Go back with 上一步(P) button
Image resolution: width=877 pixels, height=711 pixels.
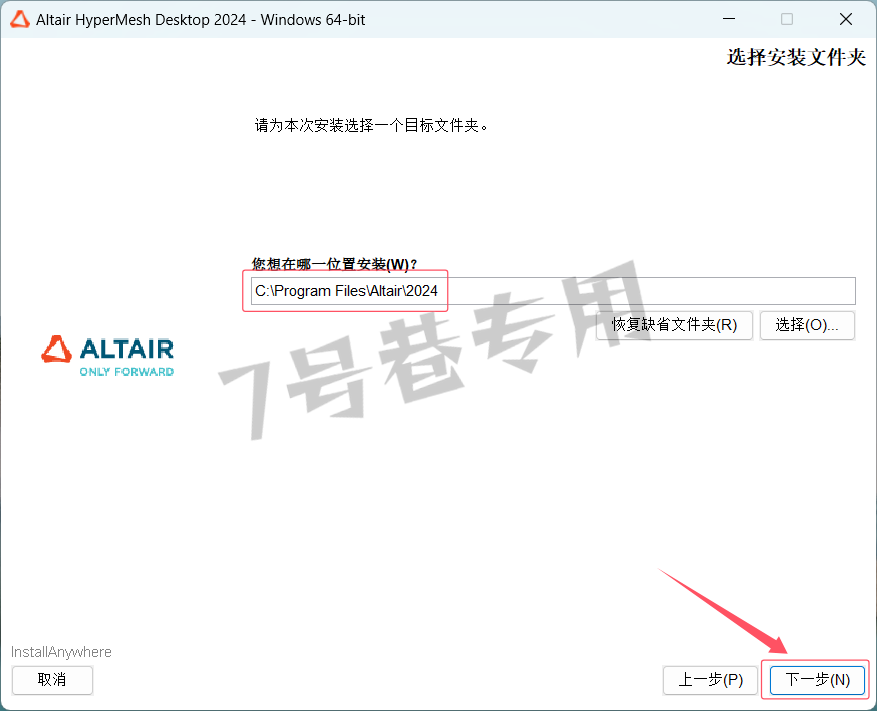click(710, 680)
